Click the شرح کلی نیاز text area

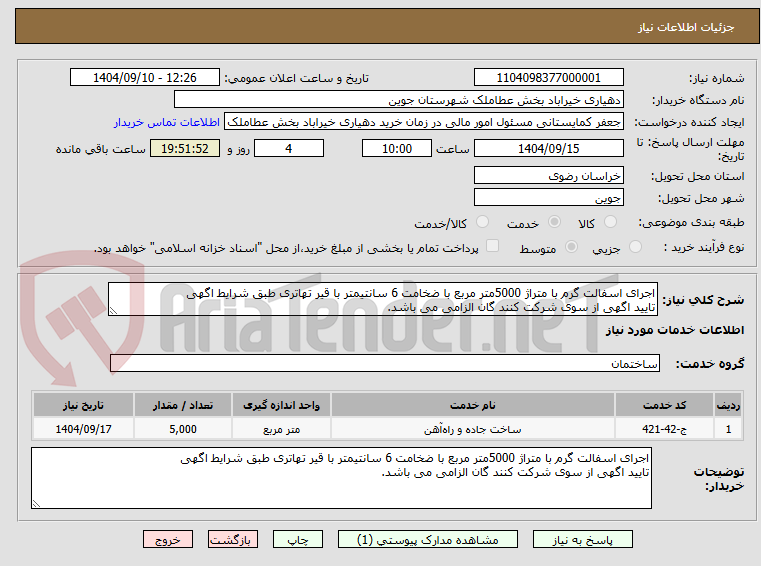click(x=382, y=300)
